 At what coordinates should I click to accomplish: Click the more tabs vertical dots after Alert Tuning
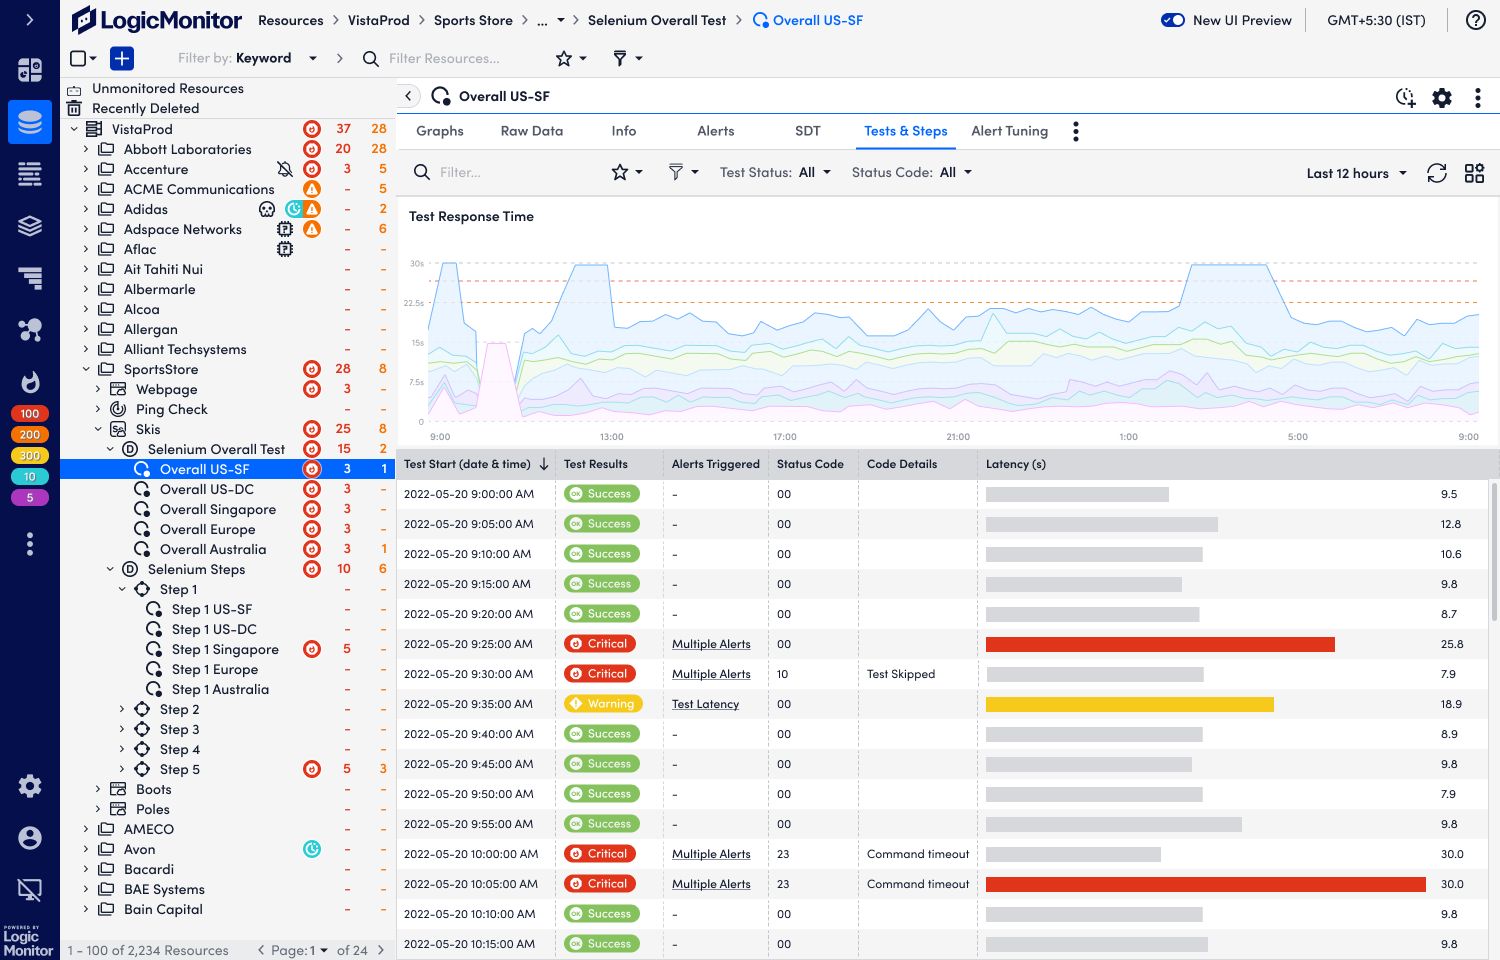pyautogui.click(x=1076, y=131)
